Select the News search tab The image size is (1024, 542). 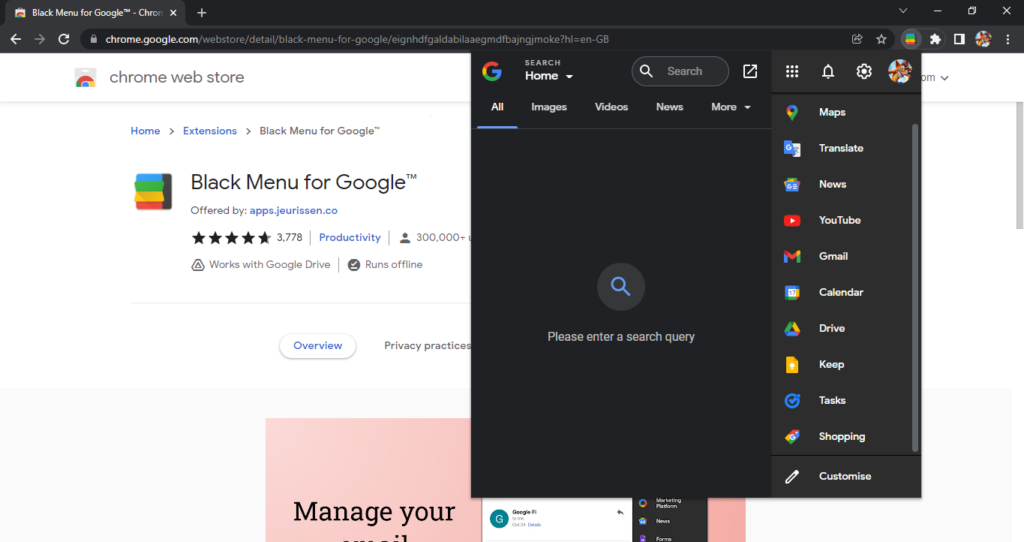coord(669,107)
